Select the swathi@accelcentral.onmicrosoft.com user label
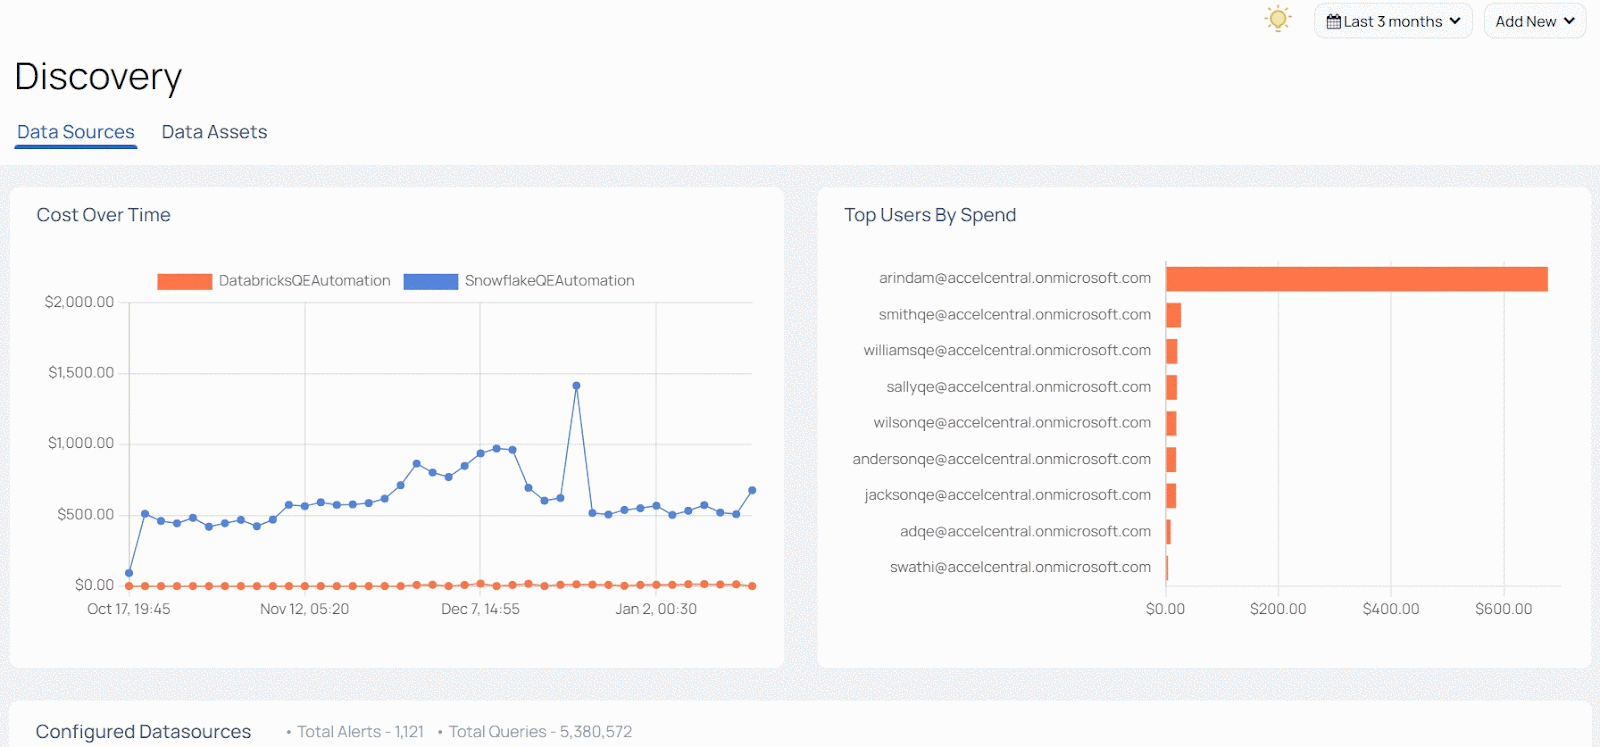 coord(1020,567)
